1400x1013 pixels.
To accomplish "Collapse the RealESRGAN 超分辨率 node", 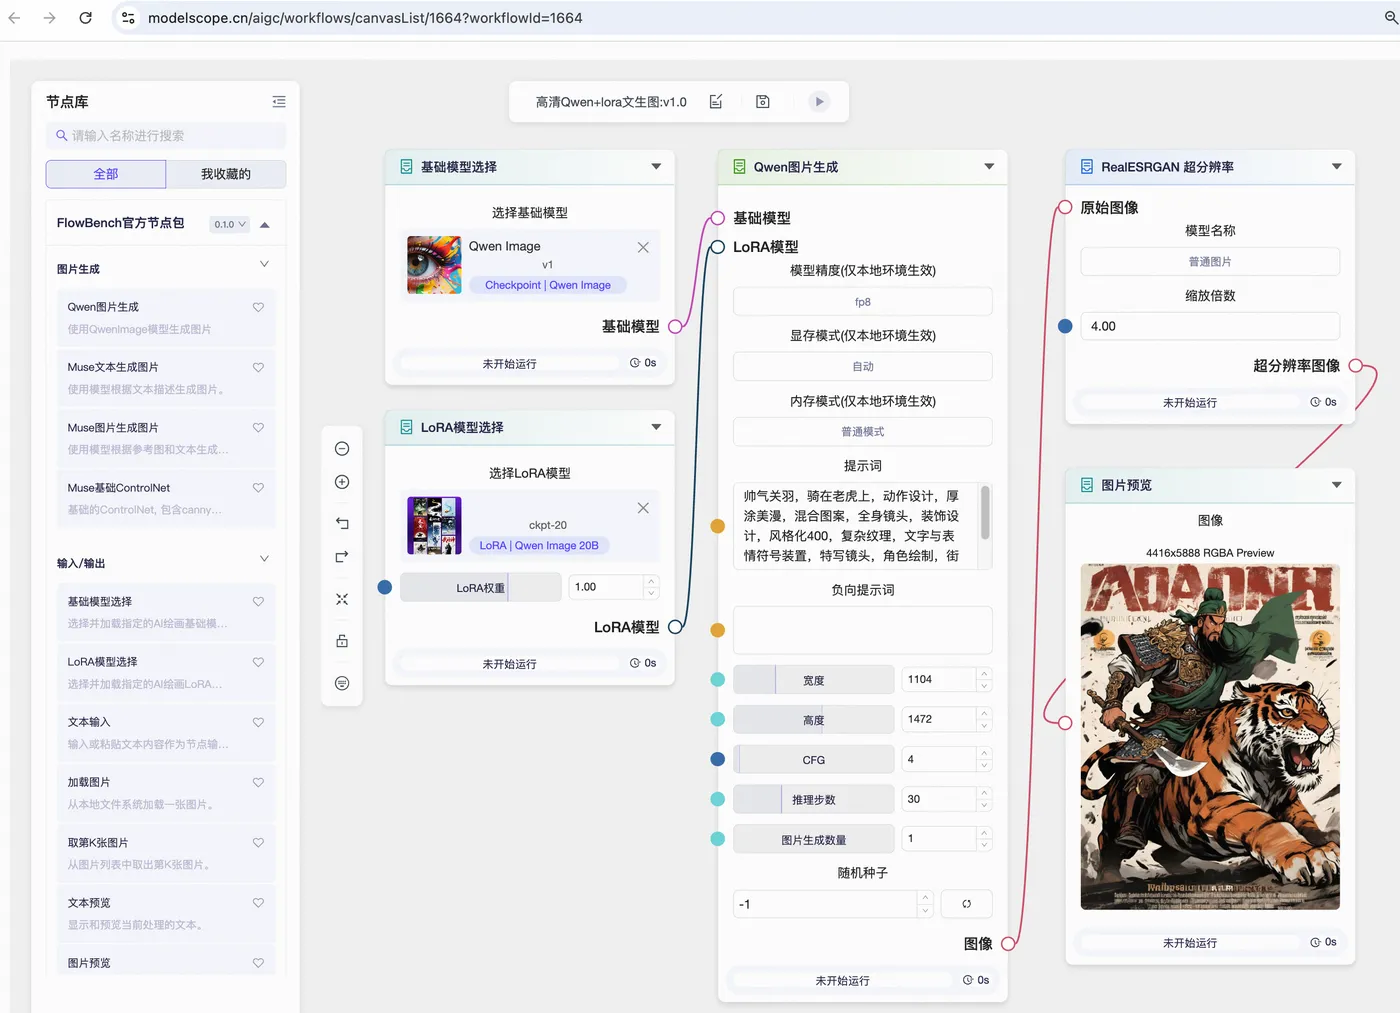I will coord(1337,167).
